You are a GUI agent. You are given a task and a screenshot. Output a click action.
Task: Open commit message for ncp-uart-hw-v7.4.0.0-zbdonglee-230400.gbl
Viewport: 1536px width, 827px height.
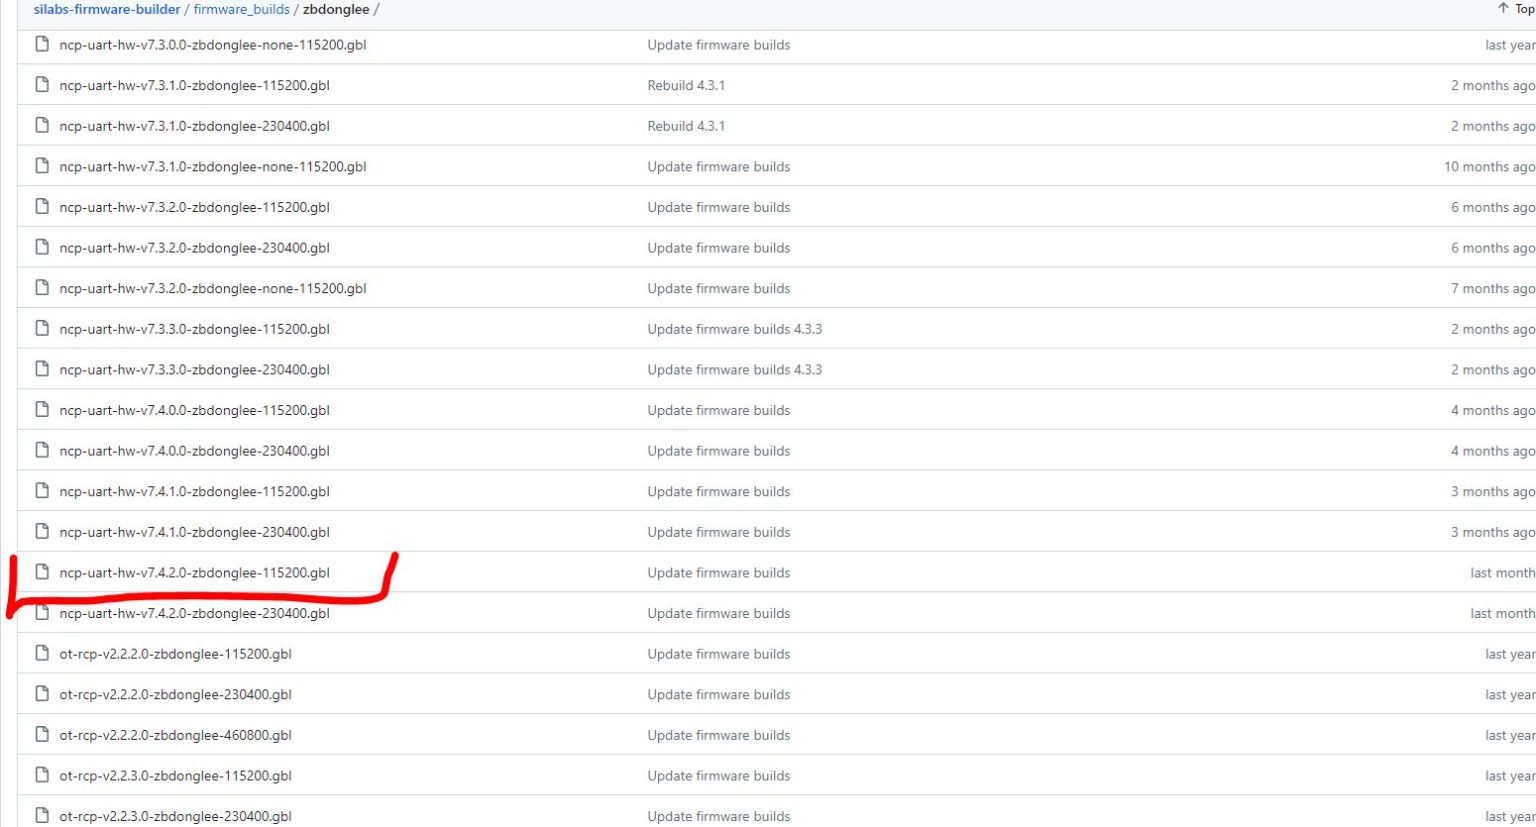point(718,451)
